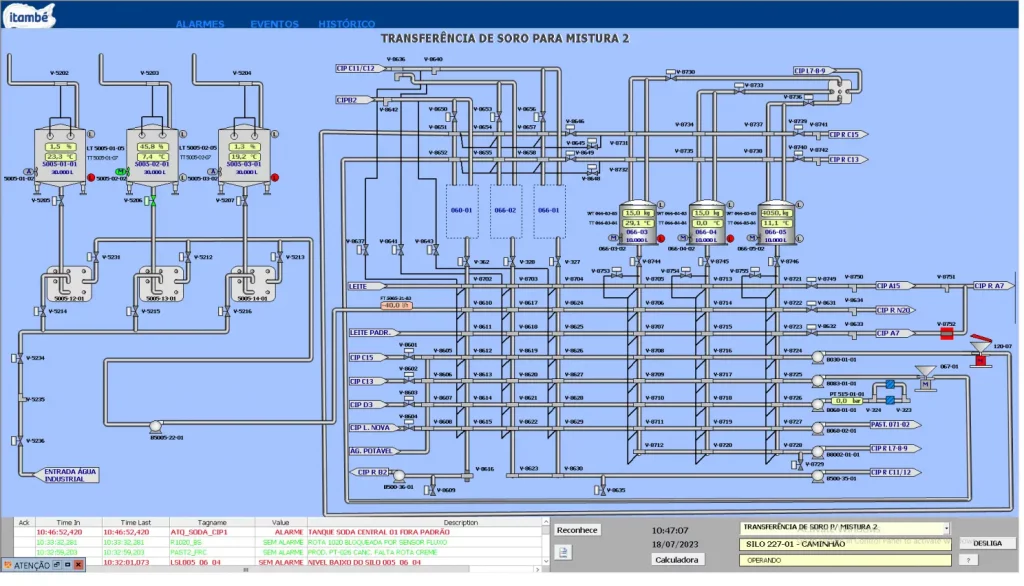Select the red hopper 120-07
This screenshot has width=1024, height=586.
(980, 352)
